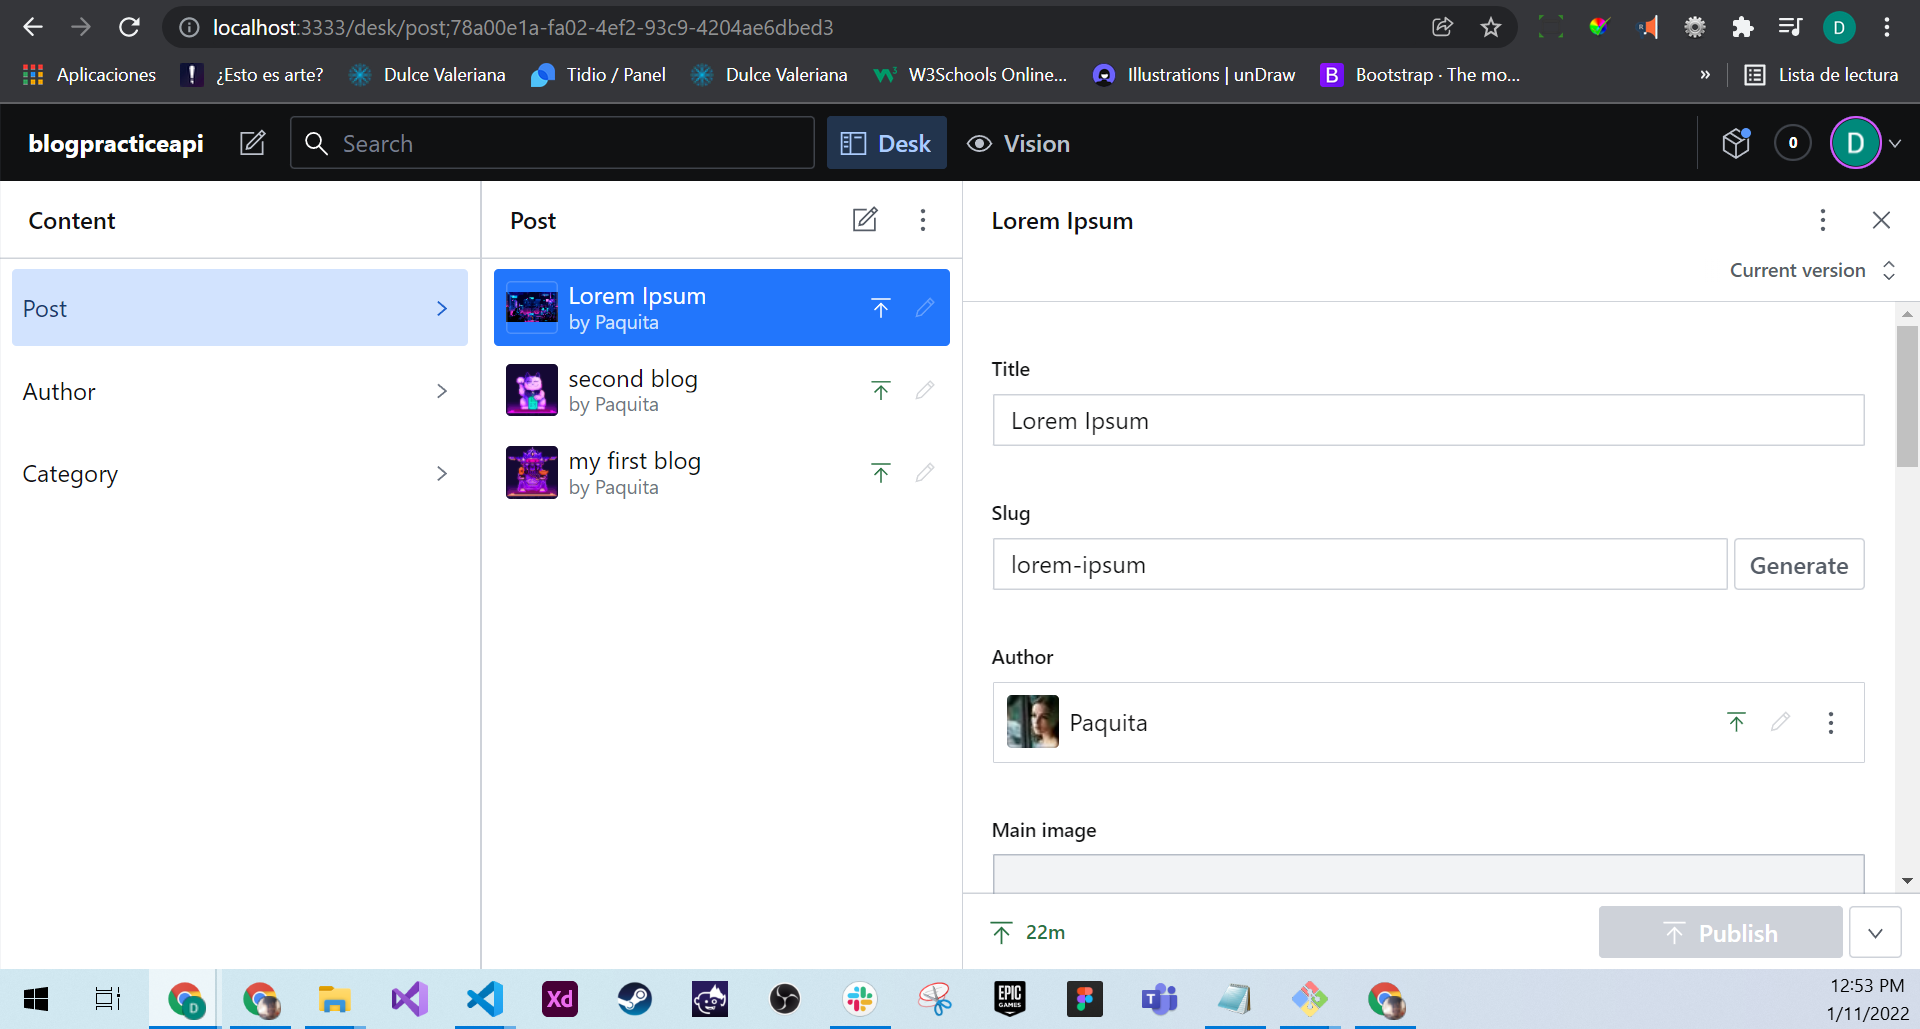The height and width of the screenshot is (1029, 1920).
Task: Click the new document compose icon beside blogpracticeapi
Action: tap(253, 143)
